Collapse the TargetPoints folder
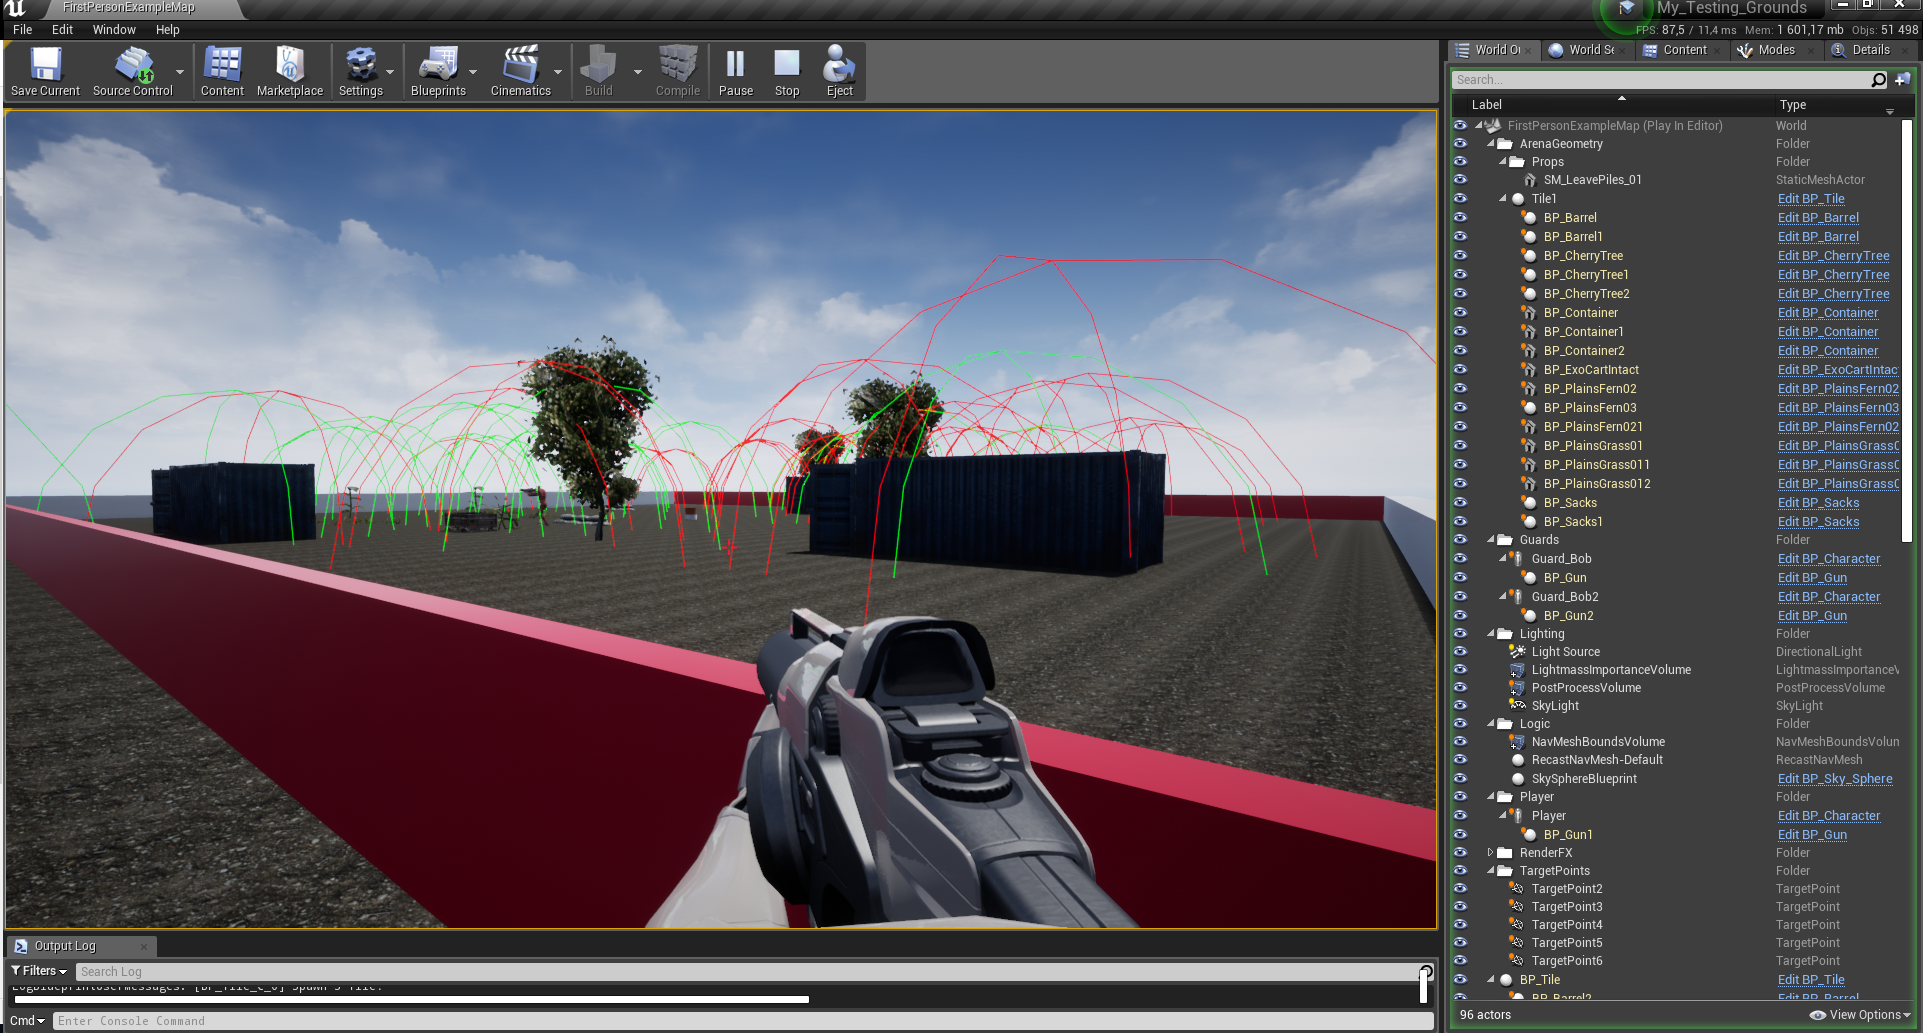 (x=1491, y=871)
